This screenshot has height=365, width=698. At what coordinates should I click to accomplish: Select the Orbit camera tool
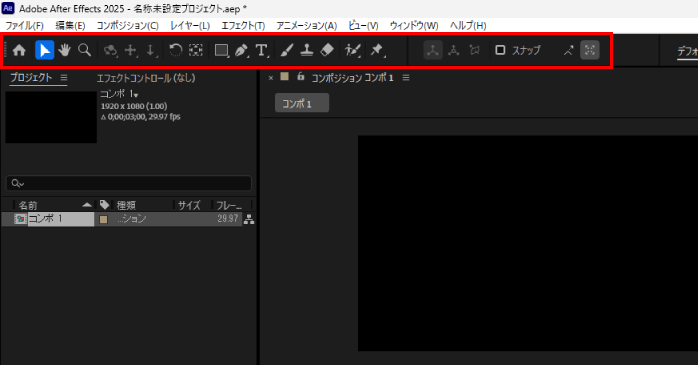click(110, 50)
